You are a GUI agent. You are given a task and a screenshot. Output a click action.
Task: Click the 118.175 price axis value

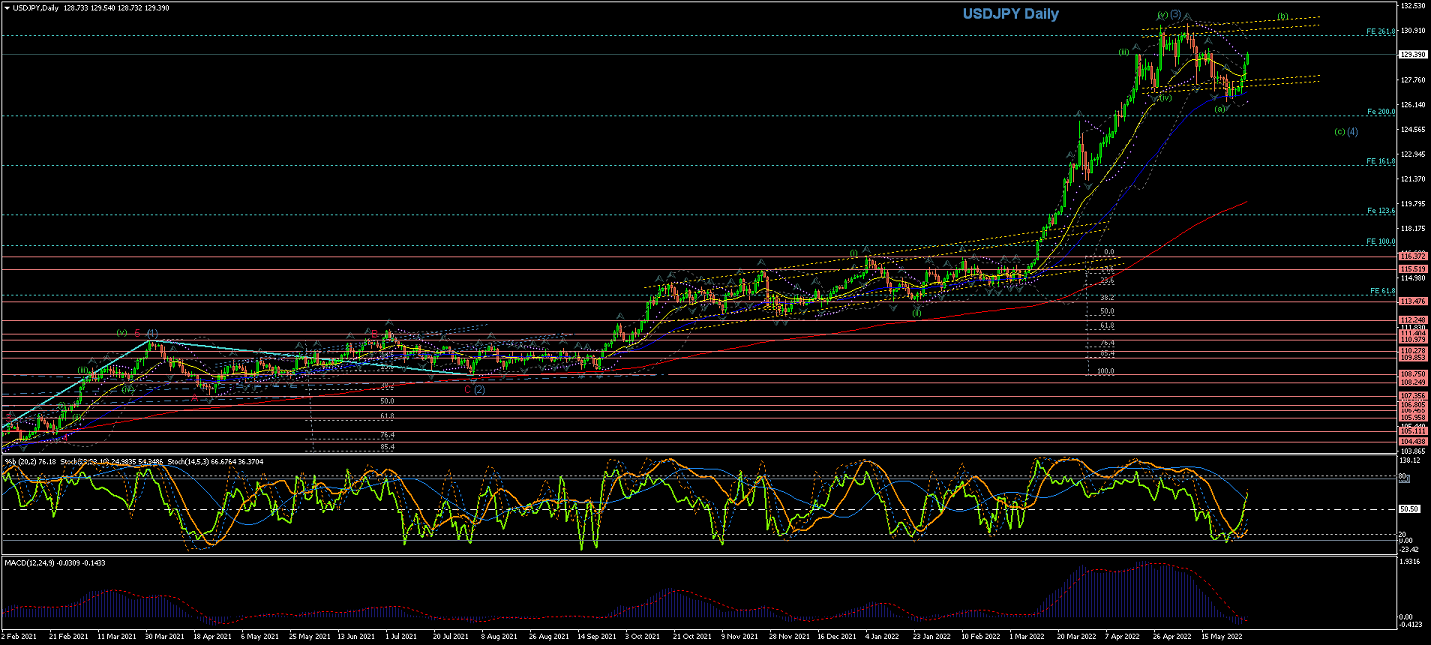click(1413, 228)
